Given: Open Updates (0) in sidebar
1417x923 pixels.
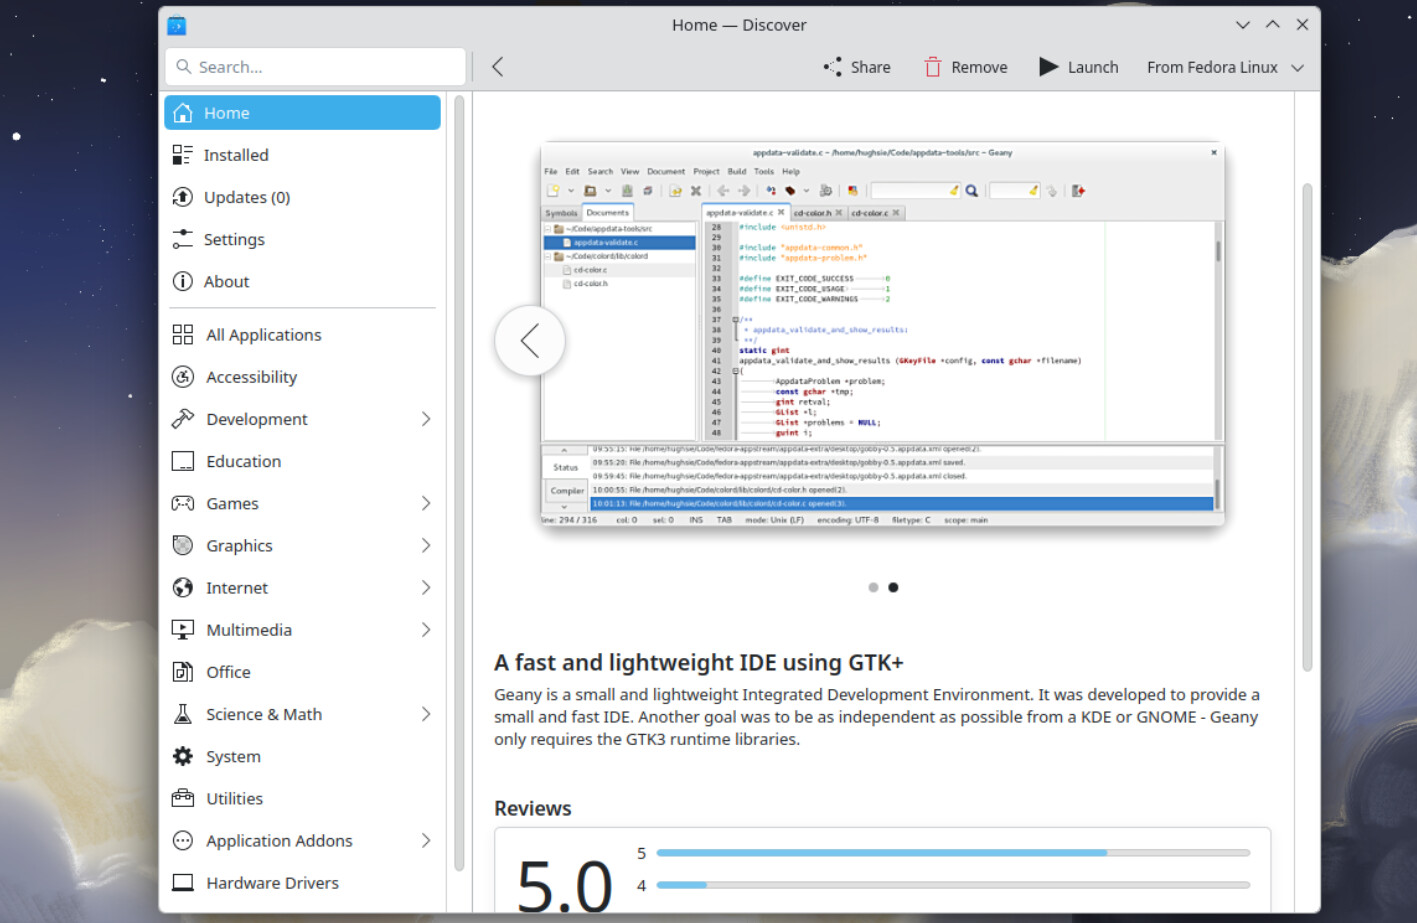Looking at the screenshot, I should click(x=246, y=197).
